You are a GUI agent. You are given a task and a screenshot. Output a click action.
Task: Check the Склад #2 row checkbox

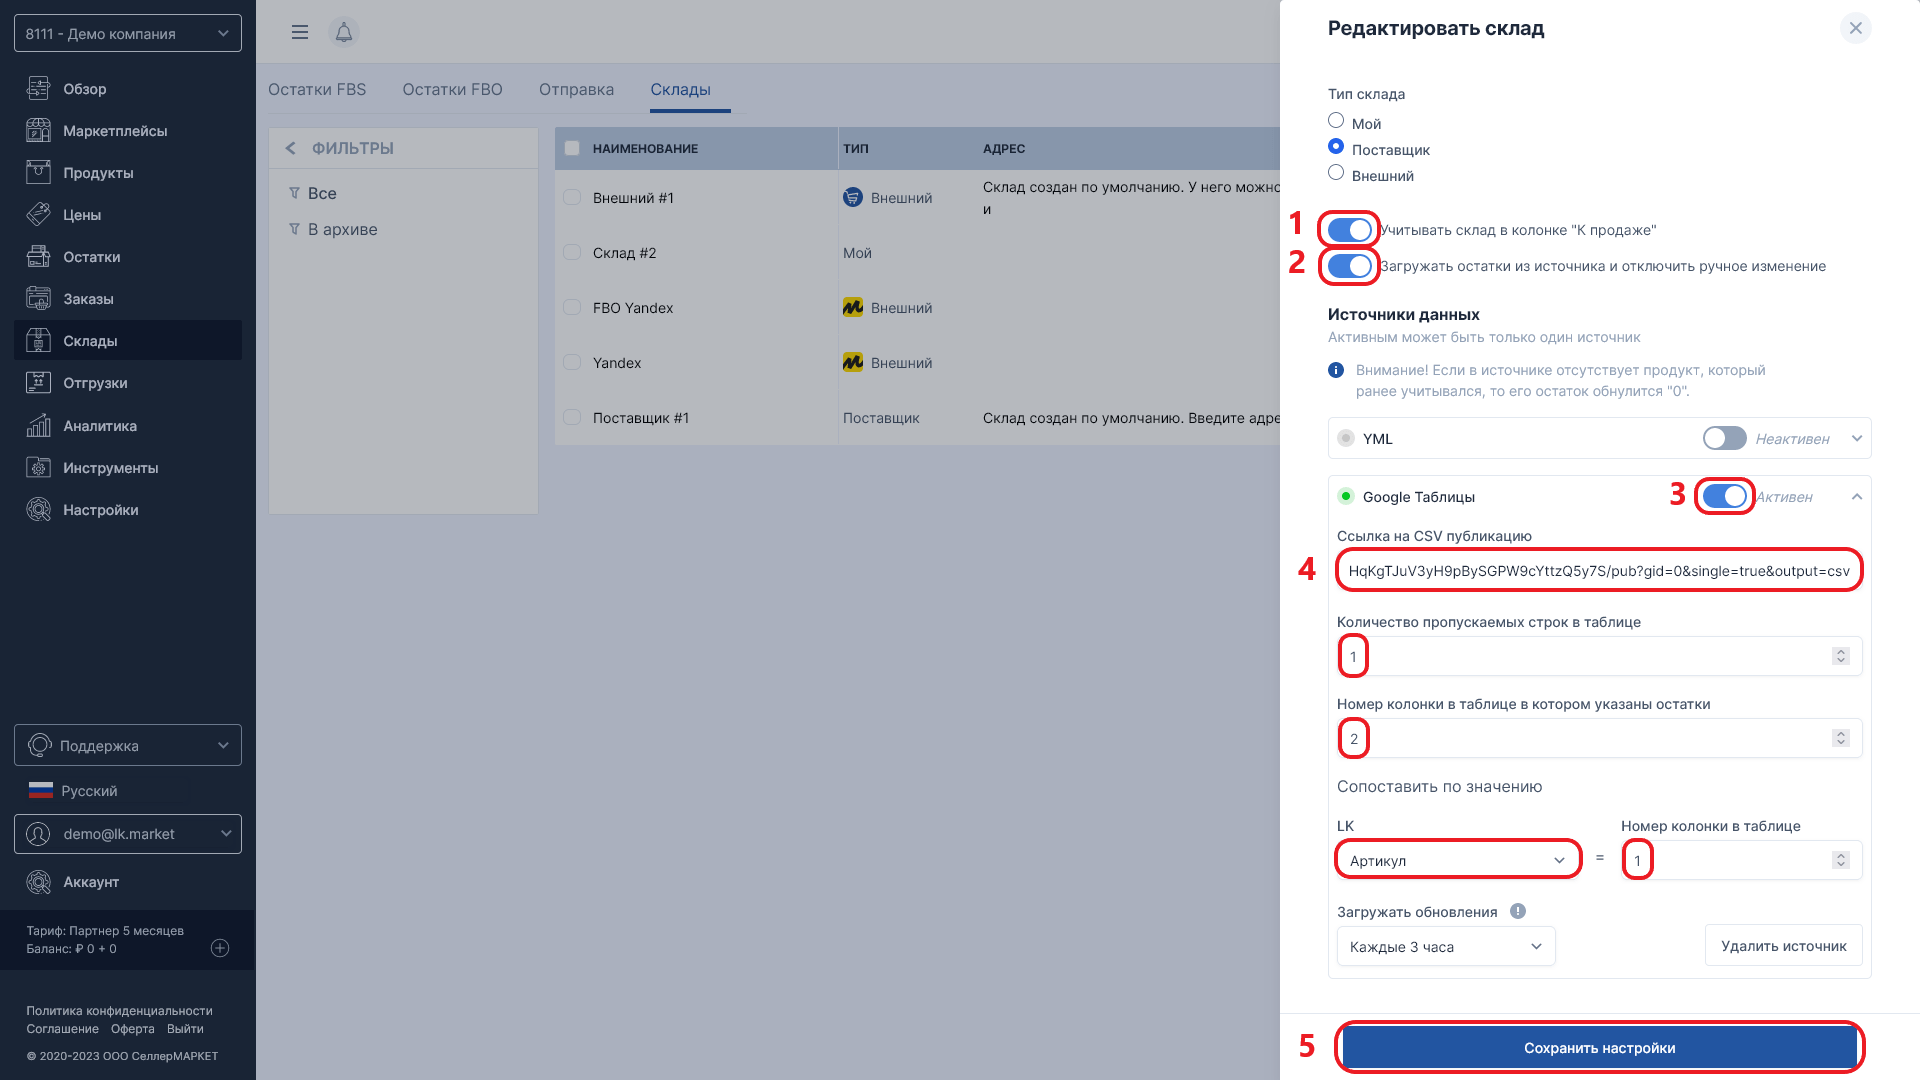click(572, 252)
